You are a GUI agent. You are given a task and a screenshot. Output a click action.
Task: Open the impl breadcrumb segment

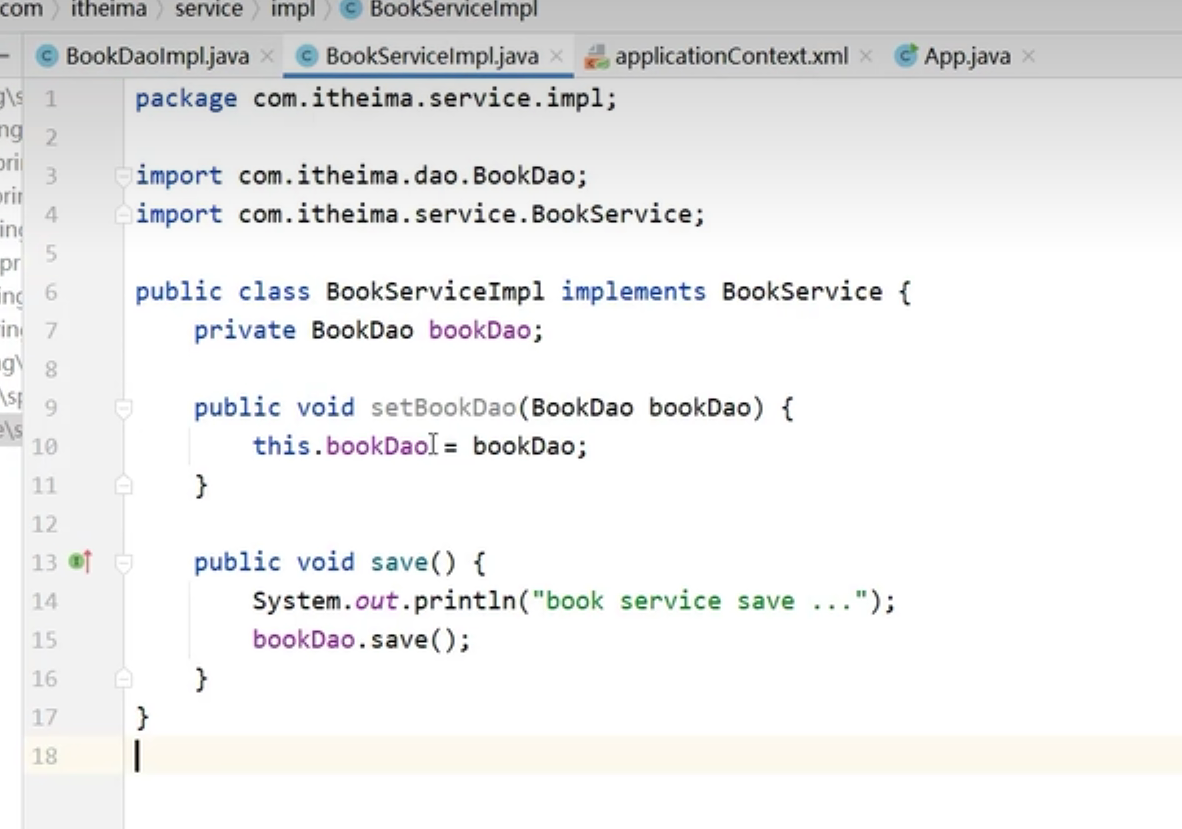[x=292, y=9]
